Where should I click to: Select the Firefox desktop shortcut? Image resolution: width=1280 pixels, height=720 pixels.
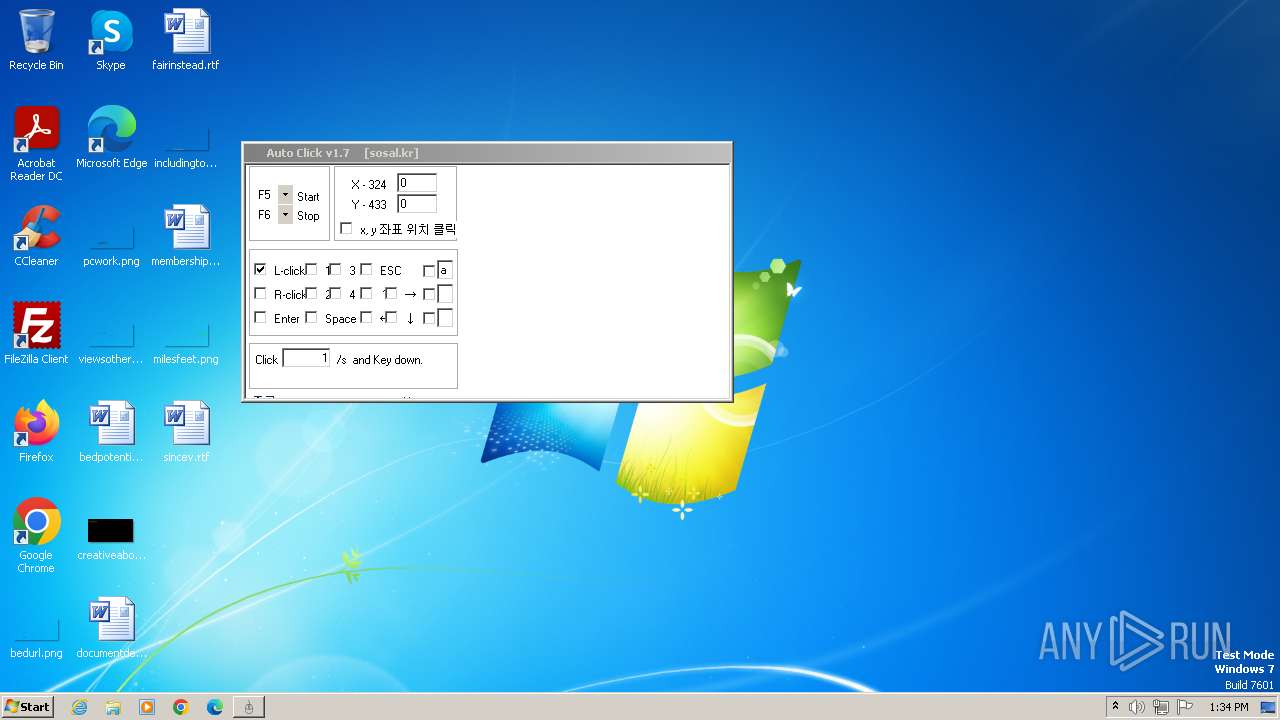pos(36,431)
